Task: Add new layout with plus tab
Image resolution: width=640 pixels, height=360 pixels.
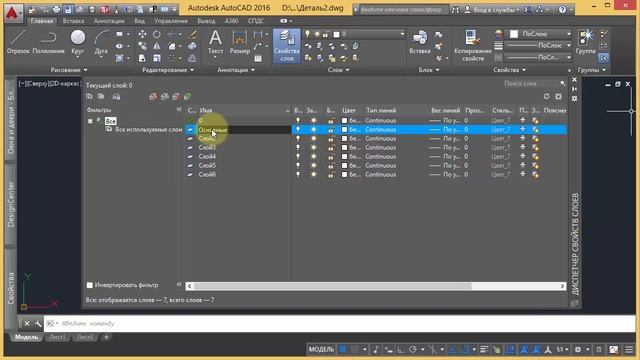Action: pyautogui.click(x=106, y=337)
